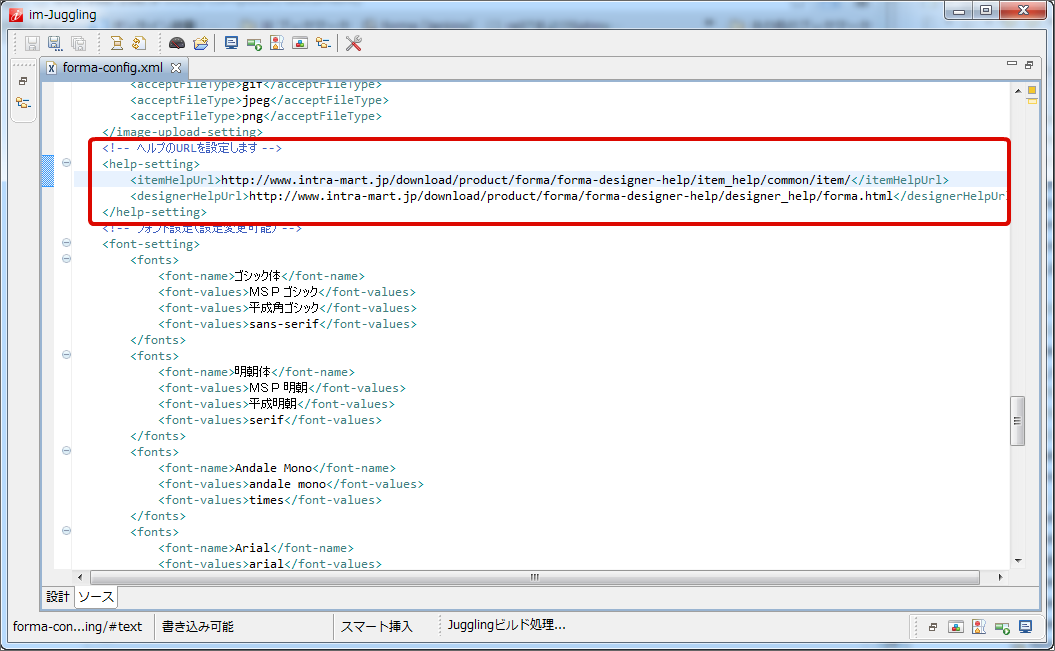Select the forma-config.xml editor tab
The image size is (1055, 651).
[113, 68]
